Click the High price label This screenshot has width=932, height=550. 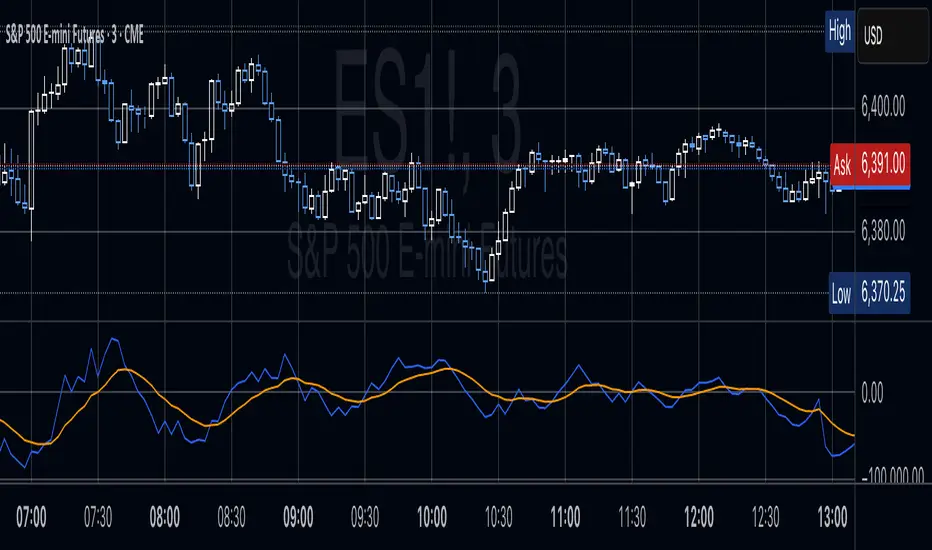[840, 31]
